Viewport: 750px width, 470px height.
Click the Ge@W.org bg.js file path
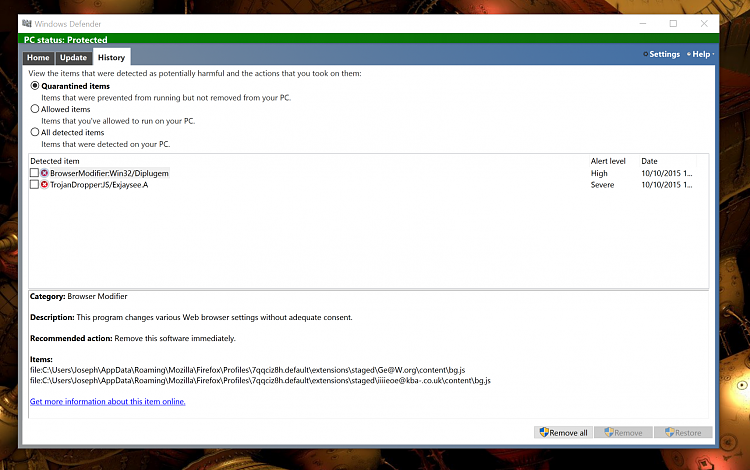(247, 370)
